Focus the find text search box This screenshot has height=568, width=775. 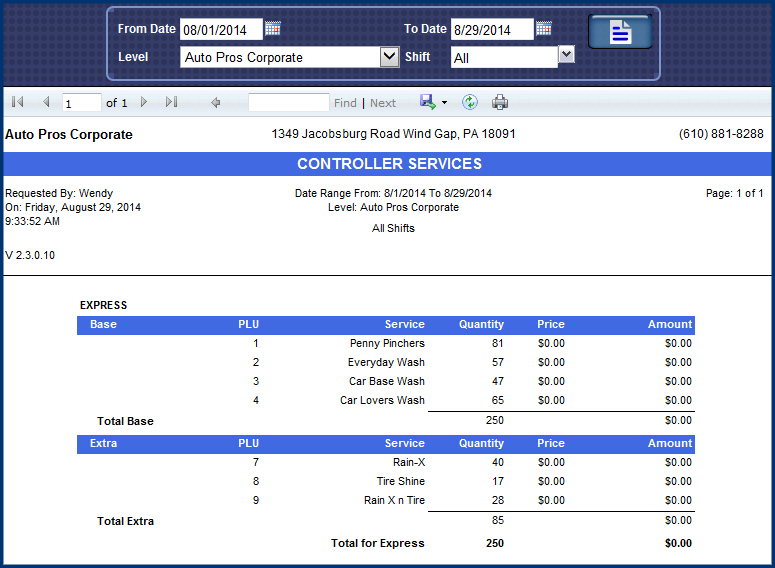point(288,103)
